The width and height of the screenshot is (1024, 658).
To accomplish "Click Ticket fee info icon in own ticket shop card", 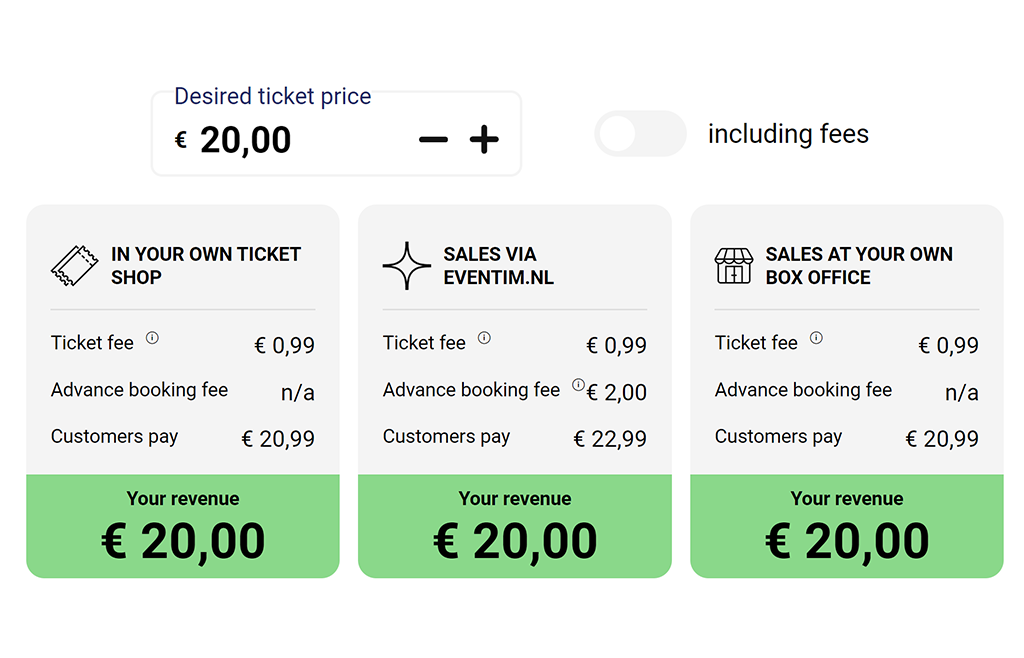I will coord(152,338).
